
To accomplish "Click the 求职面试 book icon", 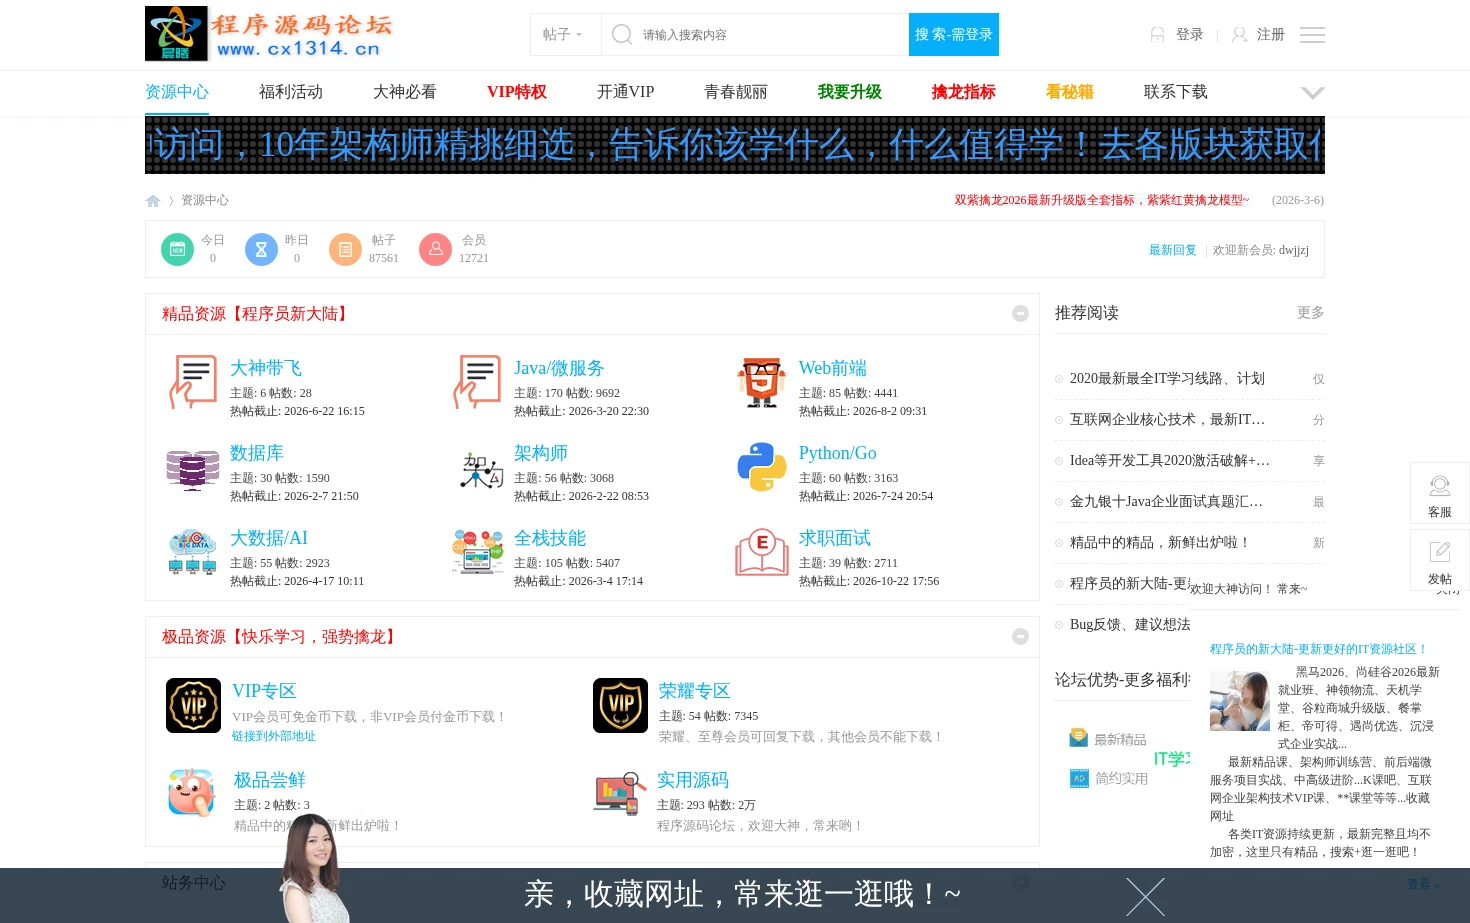I will click(762, 552).
